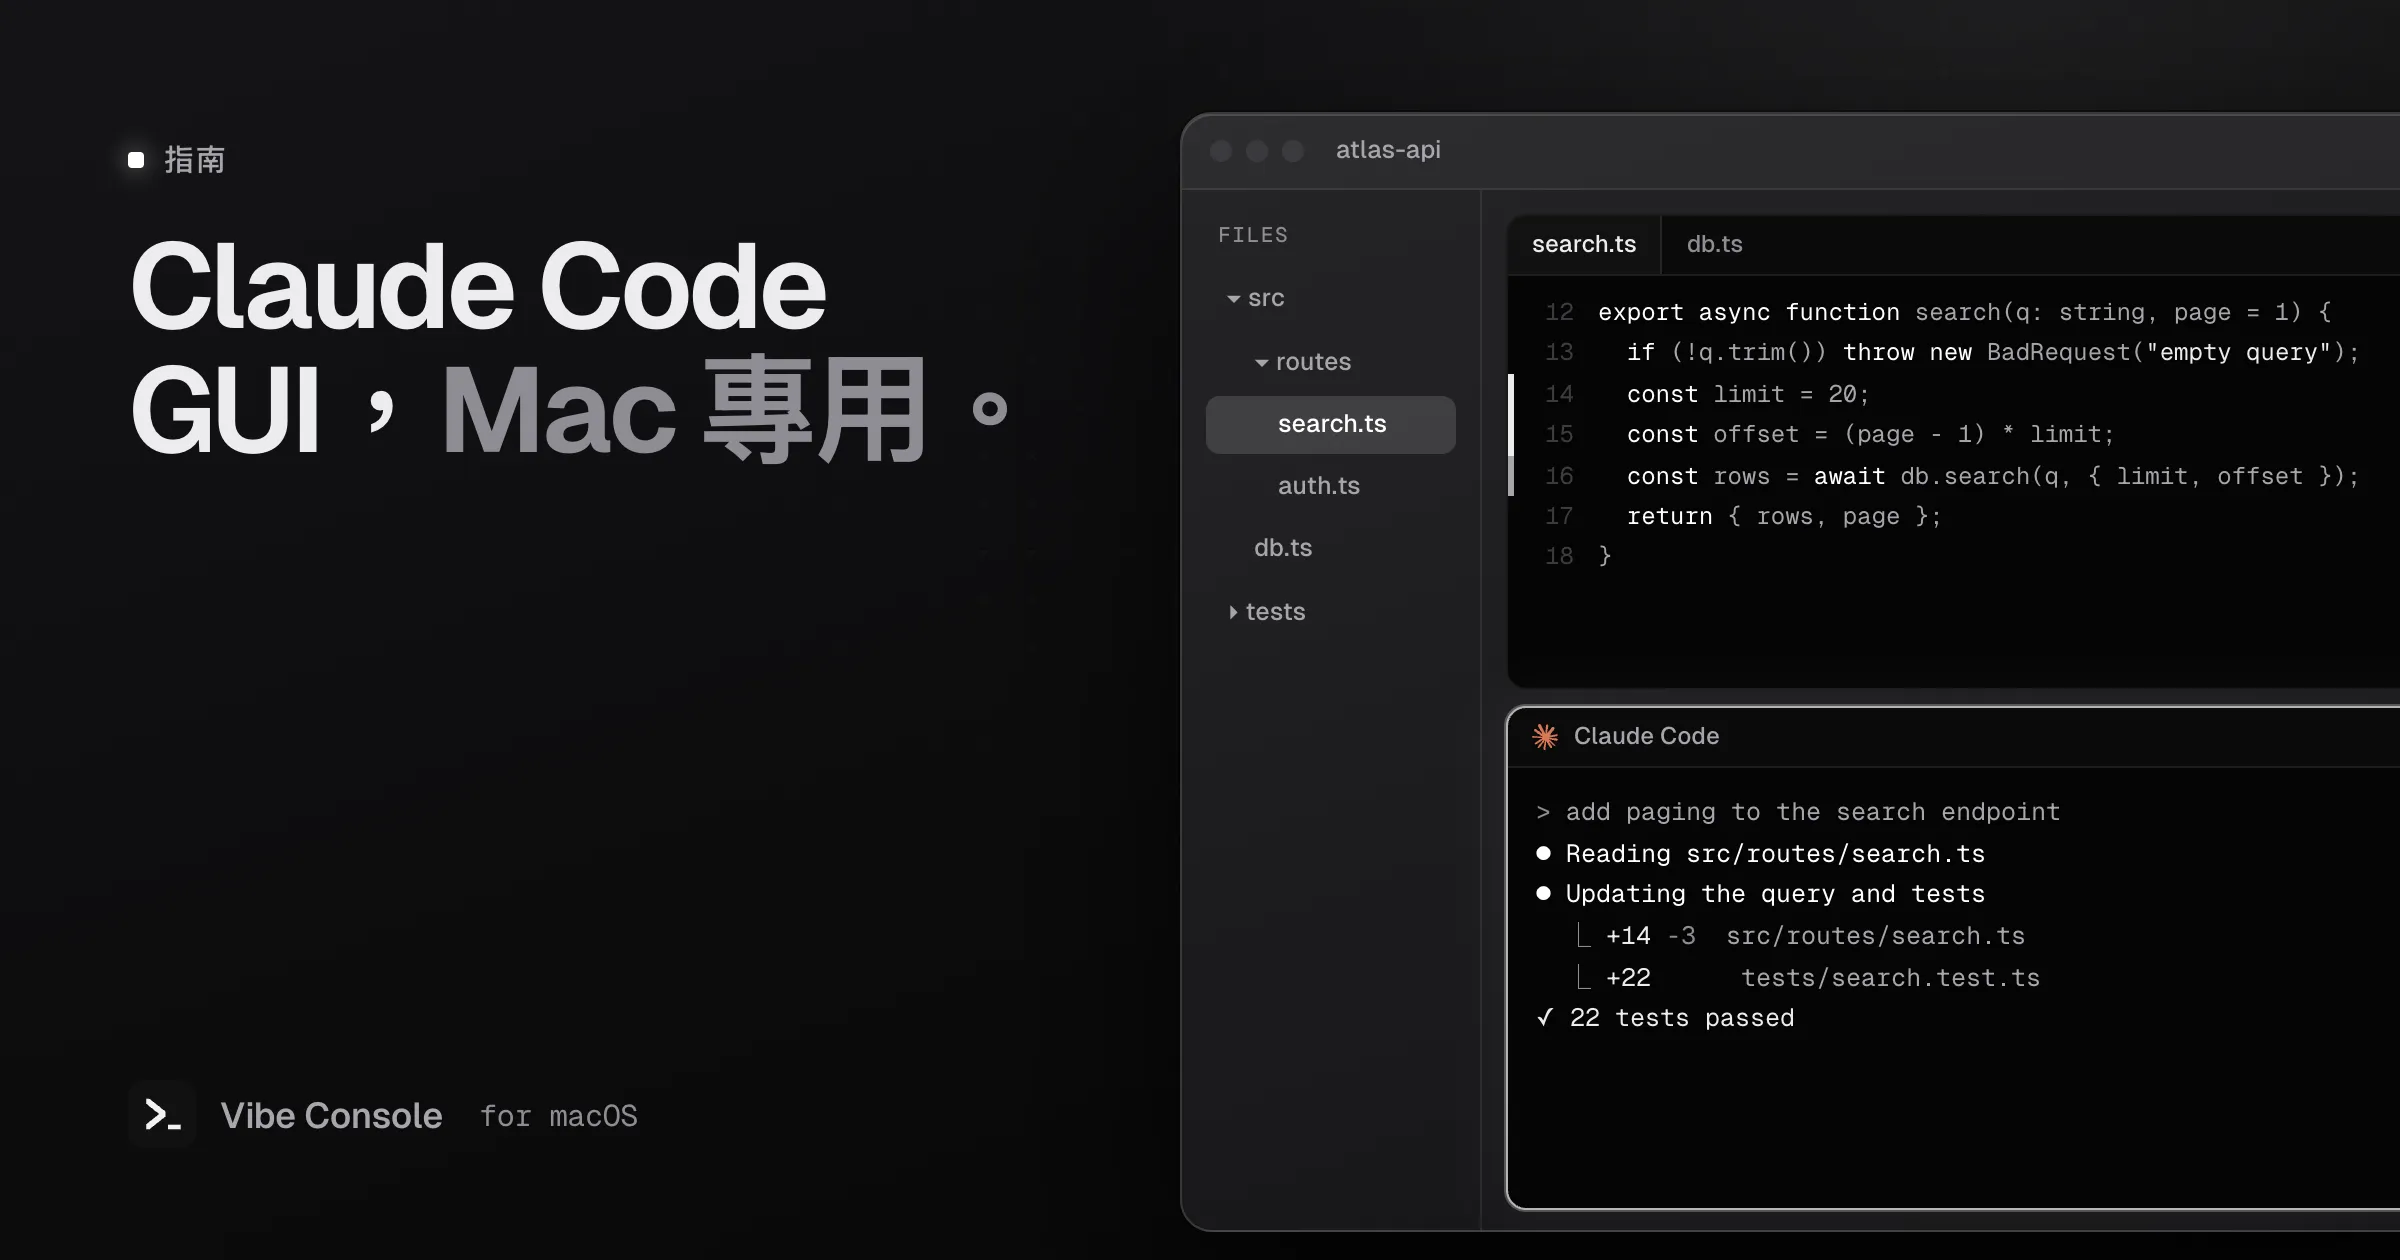Switch to the db.ts editor tab
Image resolution: width=2400 pixels, height=1260 pixels.
pos(1714,244)
